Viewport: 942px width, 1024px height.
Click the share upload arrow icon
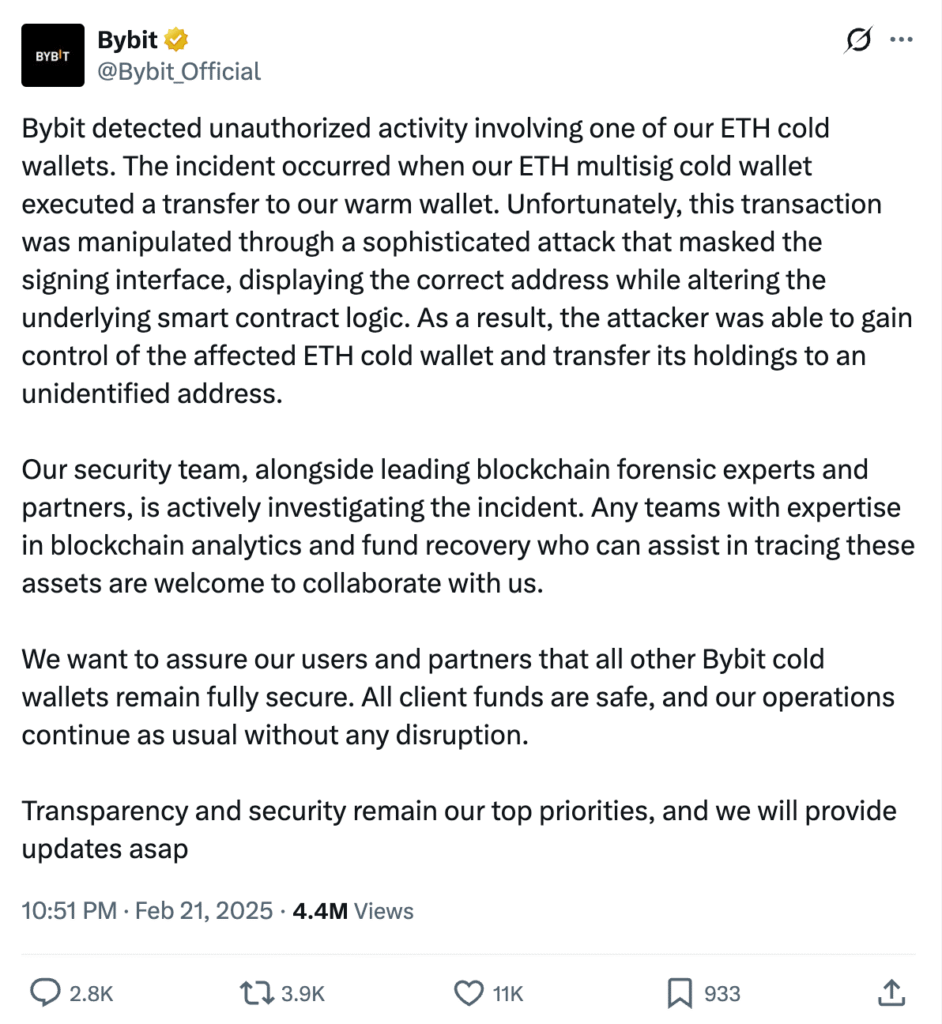point(890,992)
